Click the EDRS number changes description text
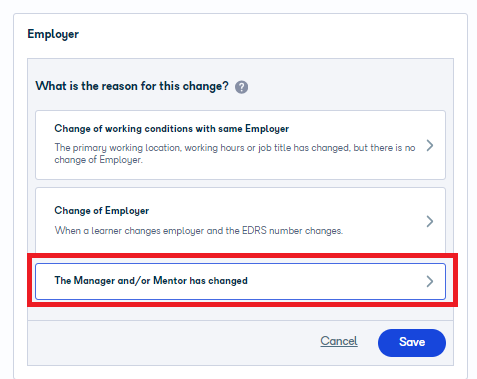 [199, 231]
